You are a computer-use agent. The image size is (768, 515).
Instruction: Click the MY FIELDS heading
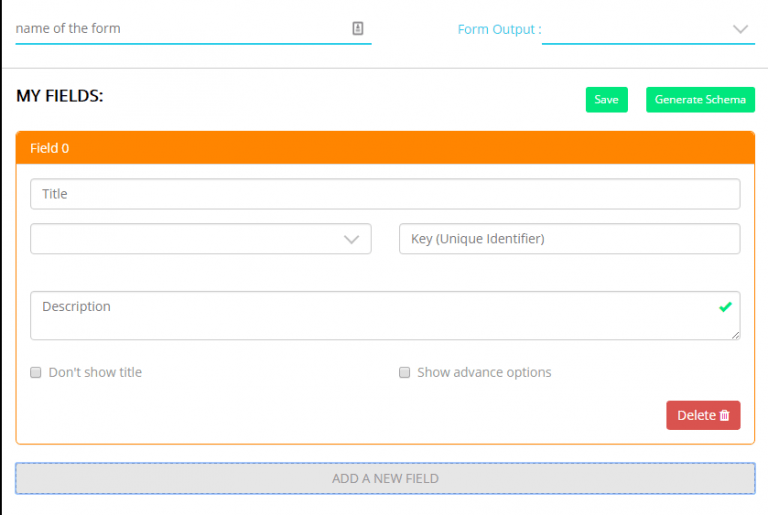pyautogui.click(x=60, y=96)
